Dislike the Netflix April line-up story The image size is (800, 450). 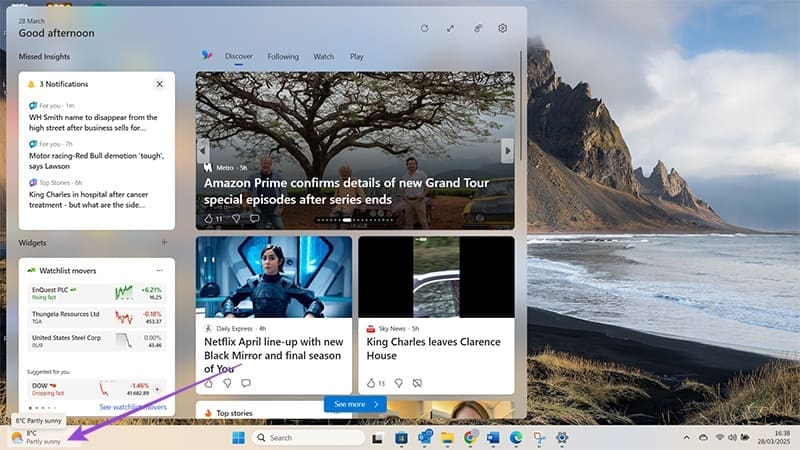[x=227, y=383]
